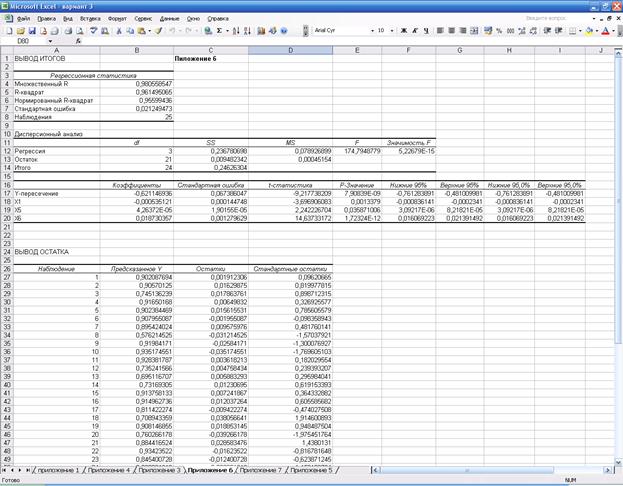Merge and center cells icon
This screenshot has height=486, width=623.
(474, 31)
